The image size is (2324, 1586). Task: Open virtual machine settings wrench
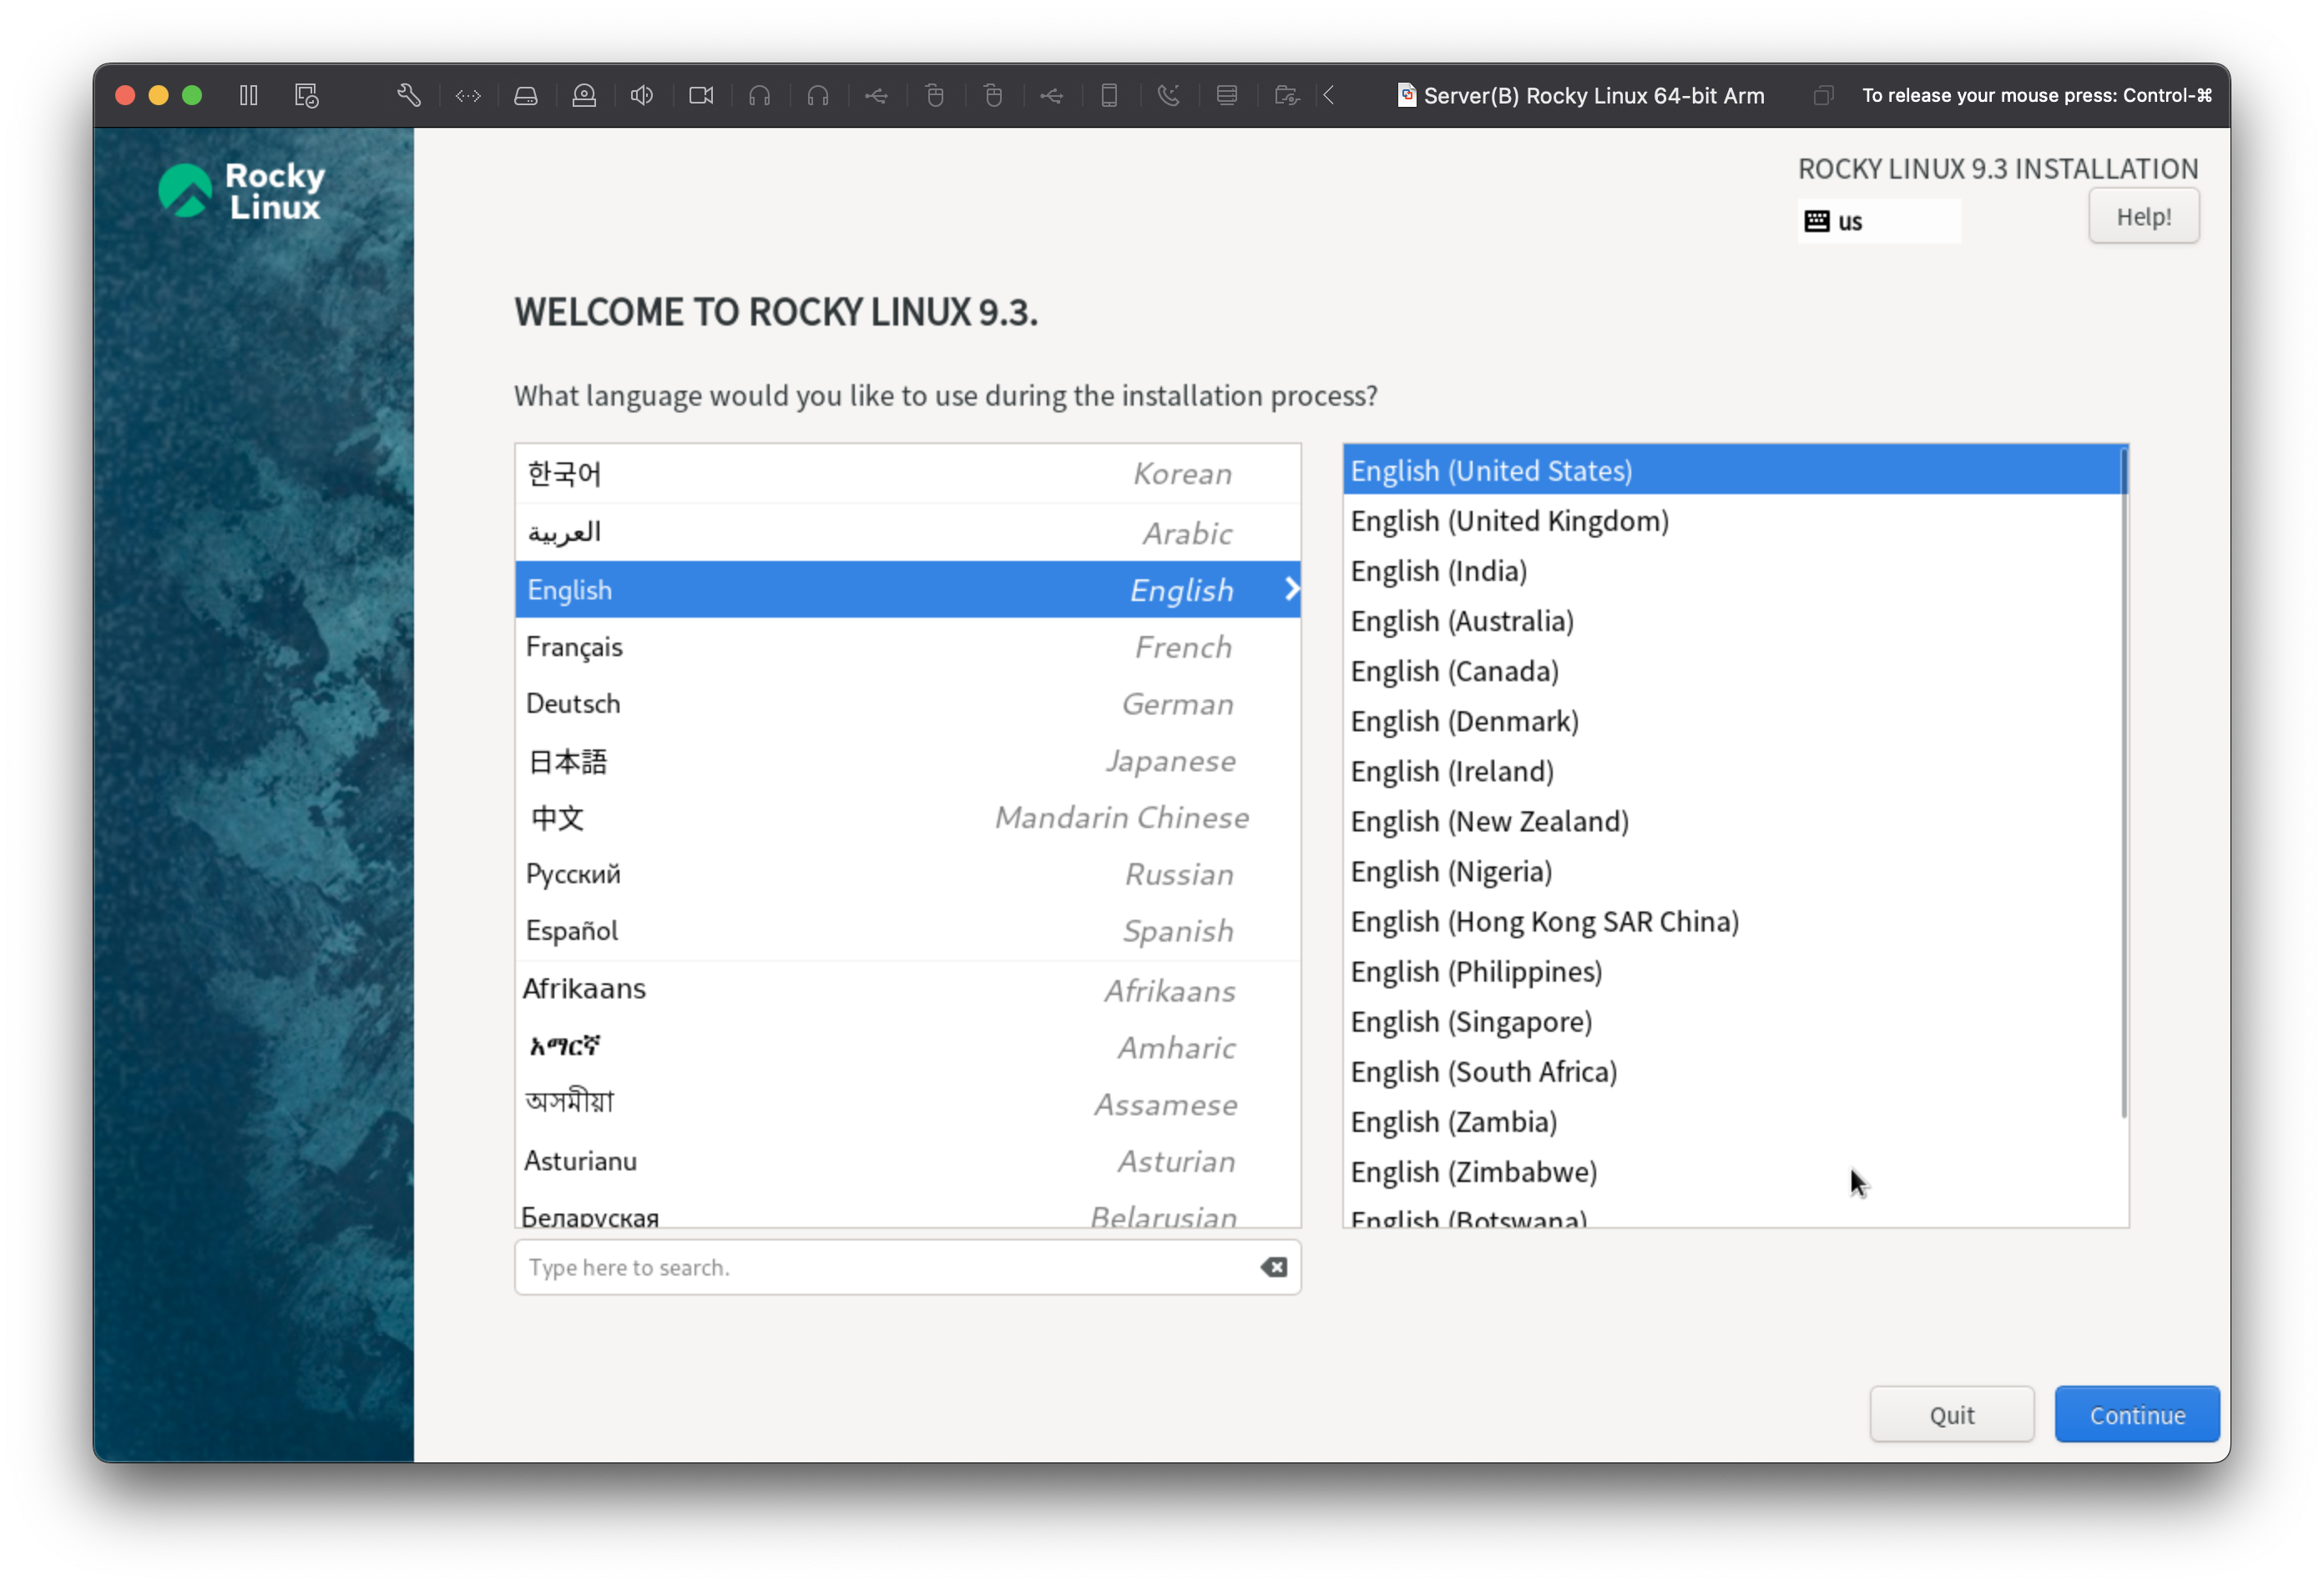[x=408, y=96]
